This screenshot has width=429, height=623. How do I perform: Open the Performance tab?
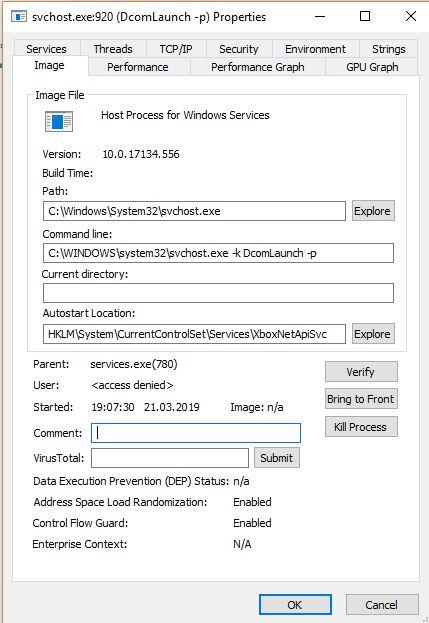coord(138,67)
